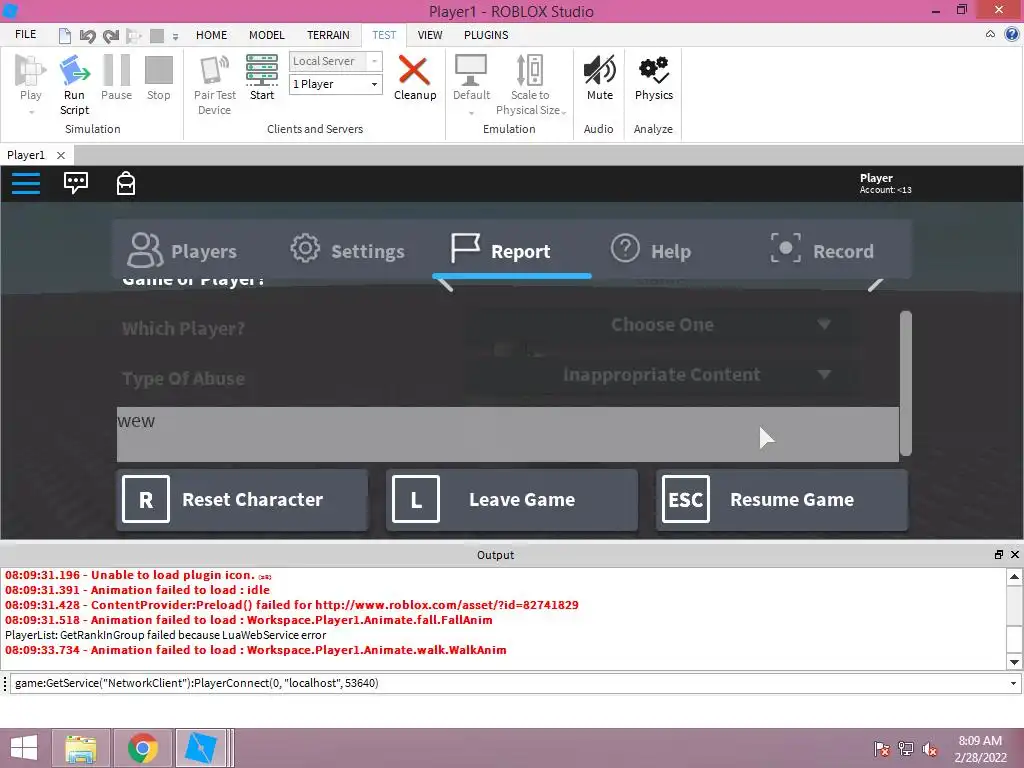
Task: Open the quick access toolbar customize arrow
Action: pyautogui.click(x=176, y=37)
